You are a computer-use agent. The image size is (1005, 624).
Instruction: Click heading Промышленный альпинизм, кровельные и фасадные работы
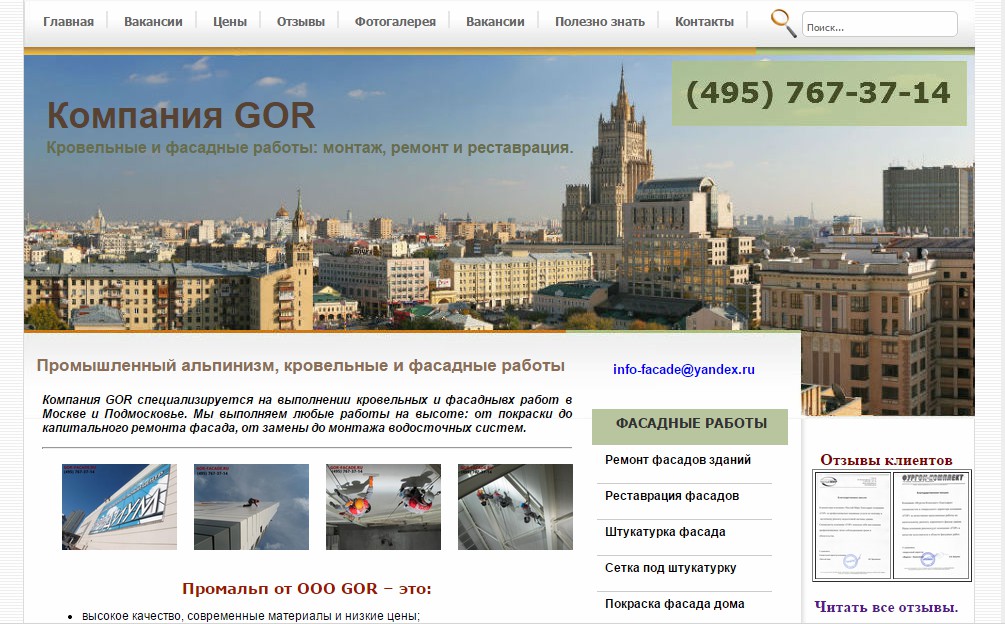301,366
